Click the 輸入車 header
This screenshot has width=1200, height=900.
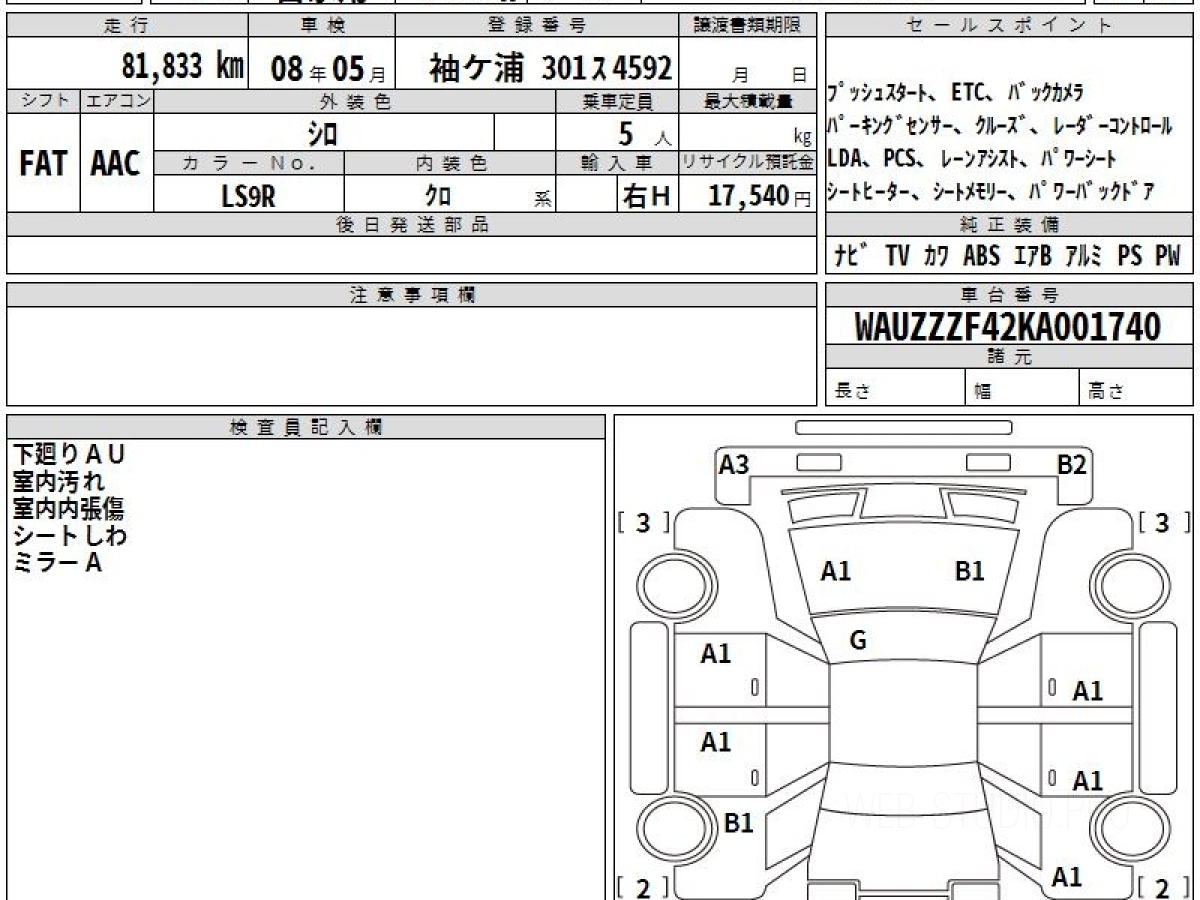point(617,163)
